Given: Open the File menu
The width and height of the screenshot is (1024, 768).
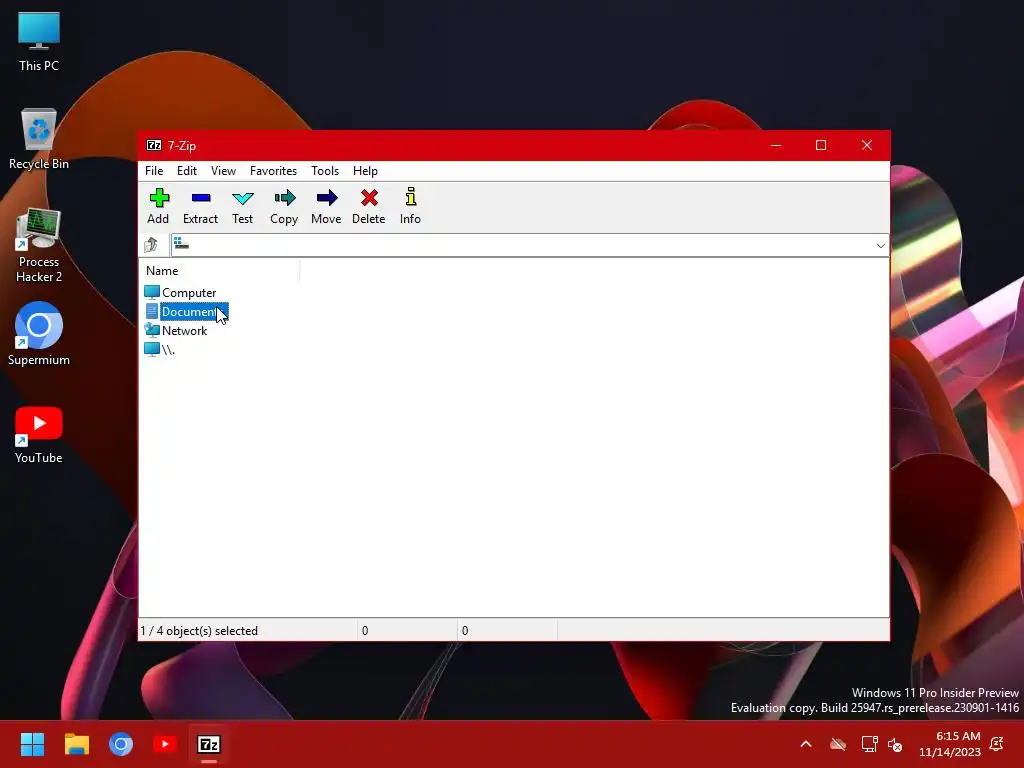Looking at the screenshot, I should coord(154,171).
